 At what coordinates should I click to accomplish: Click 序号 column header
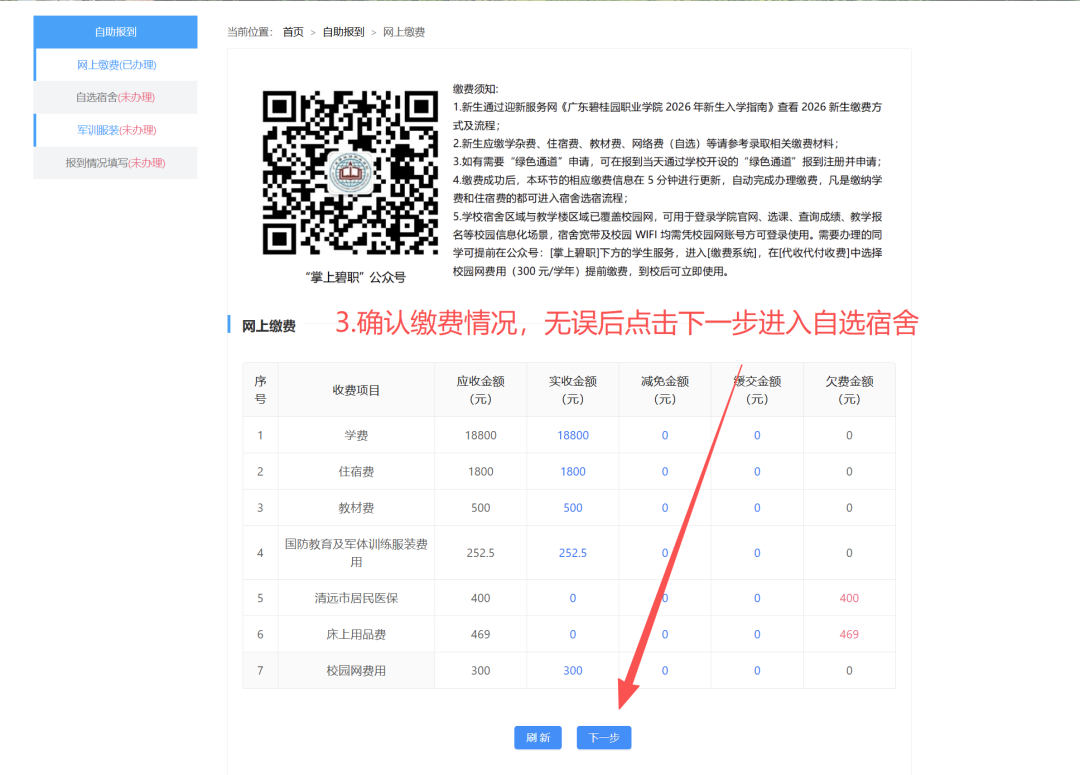coord(260,390)
